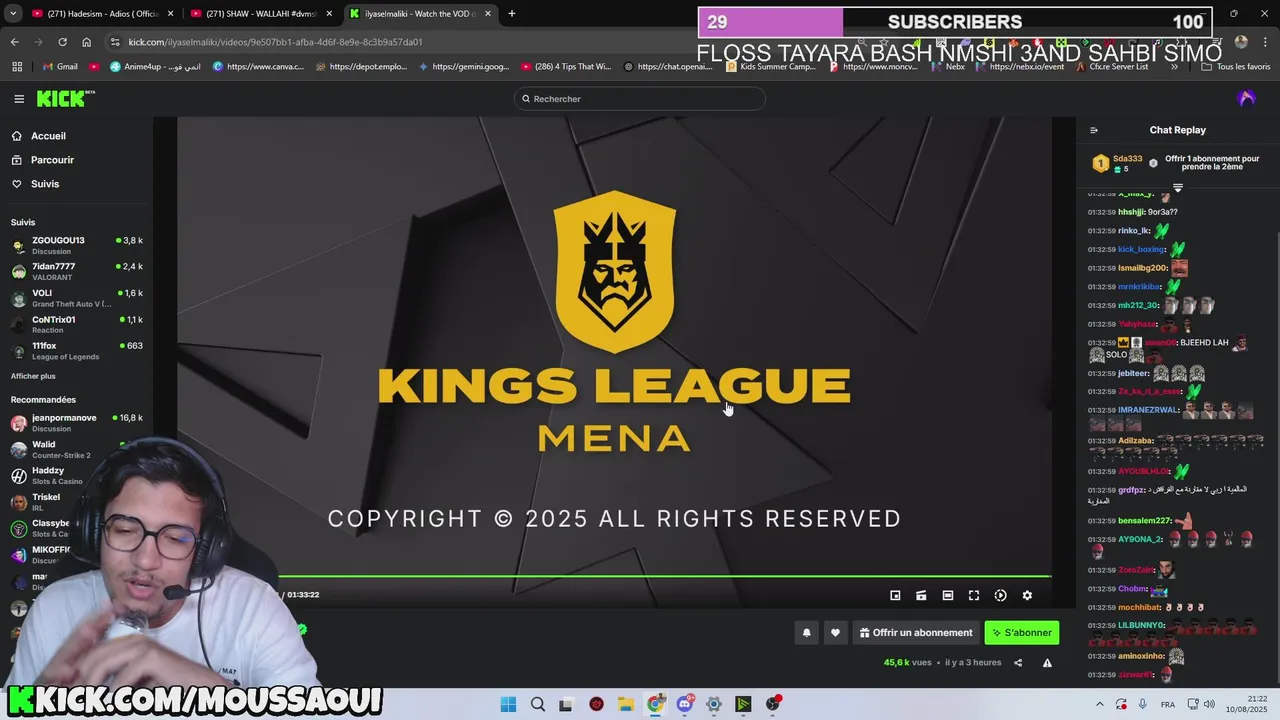Open playback speed control icon
The width and height of the screenshot is (1280, 720).
pyautogui.click(x=1000, y=595)
